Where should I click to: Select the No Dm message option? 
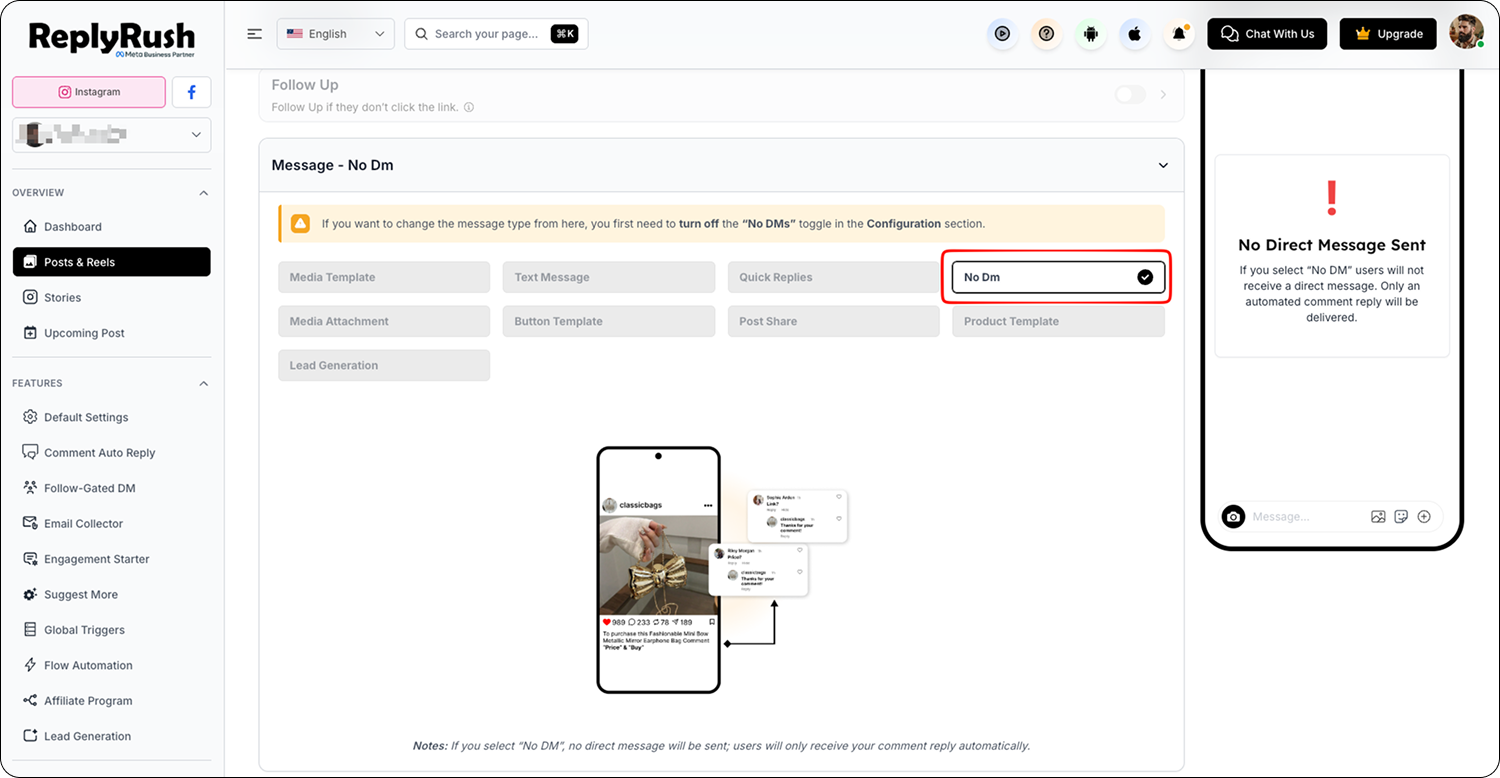1058,277
